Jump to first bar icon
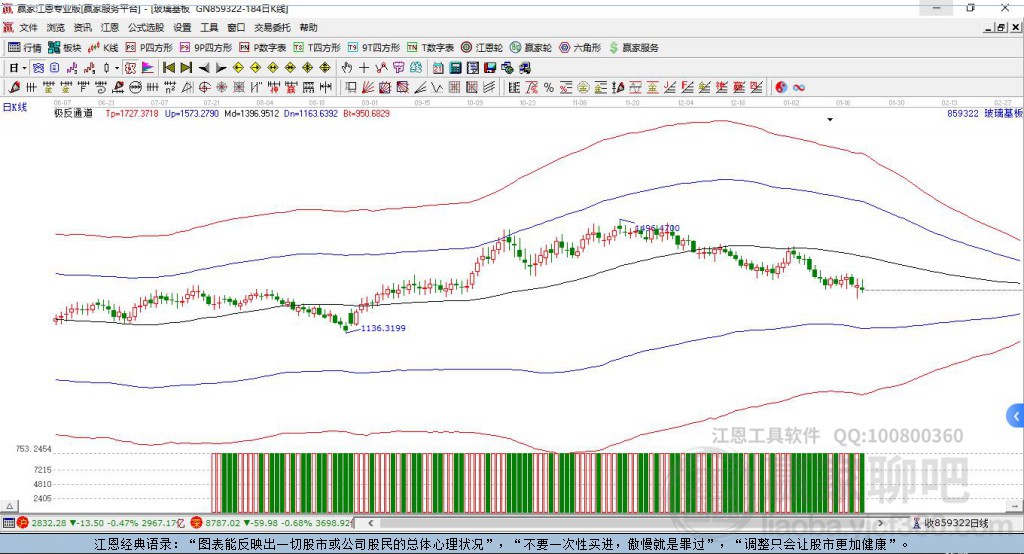The width and height of the screenshot is (1024, 554). tap(168, 68)
